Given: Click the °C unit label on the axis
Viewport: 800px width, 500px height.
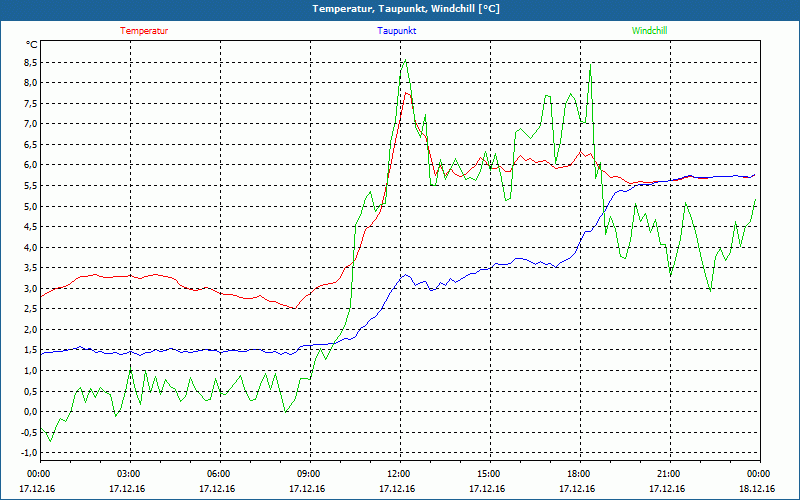Looking at the screenshot, I should [x=32, y=45].
